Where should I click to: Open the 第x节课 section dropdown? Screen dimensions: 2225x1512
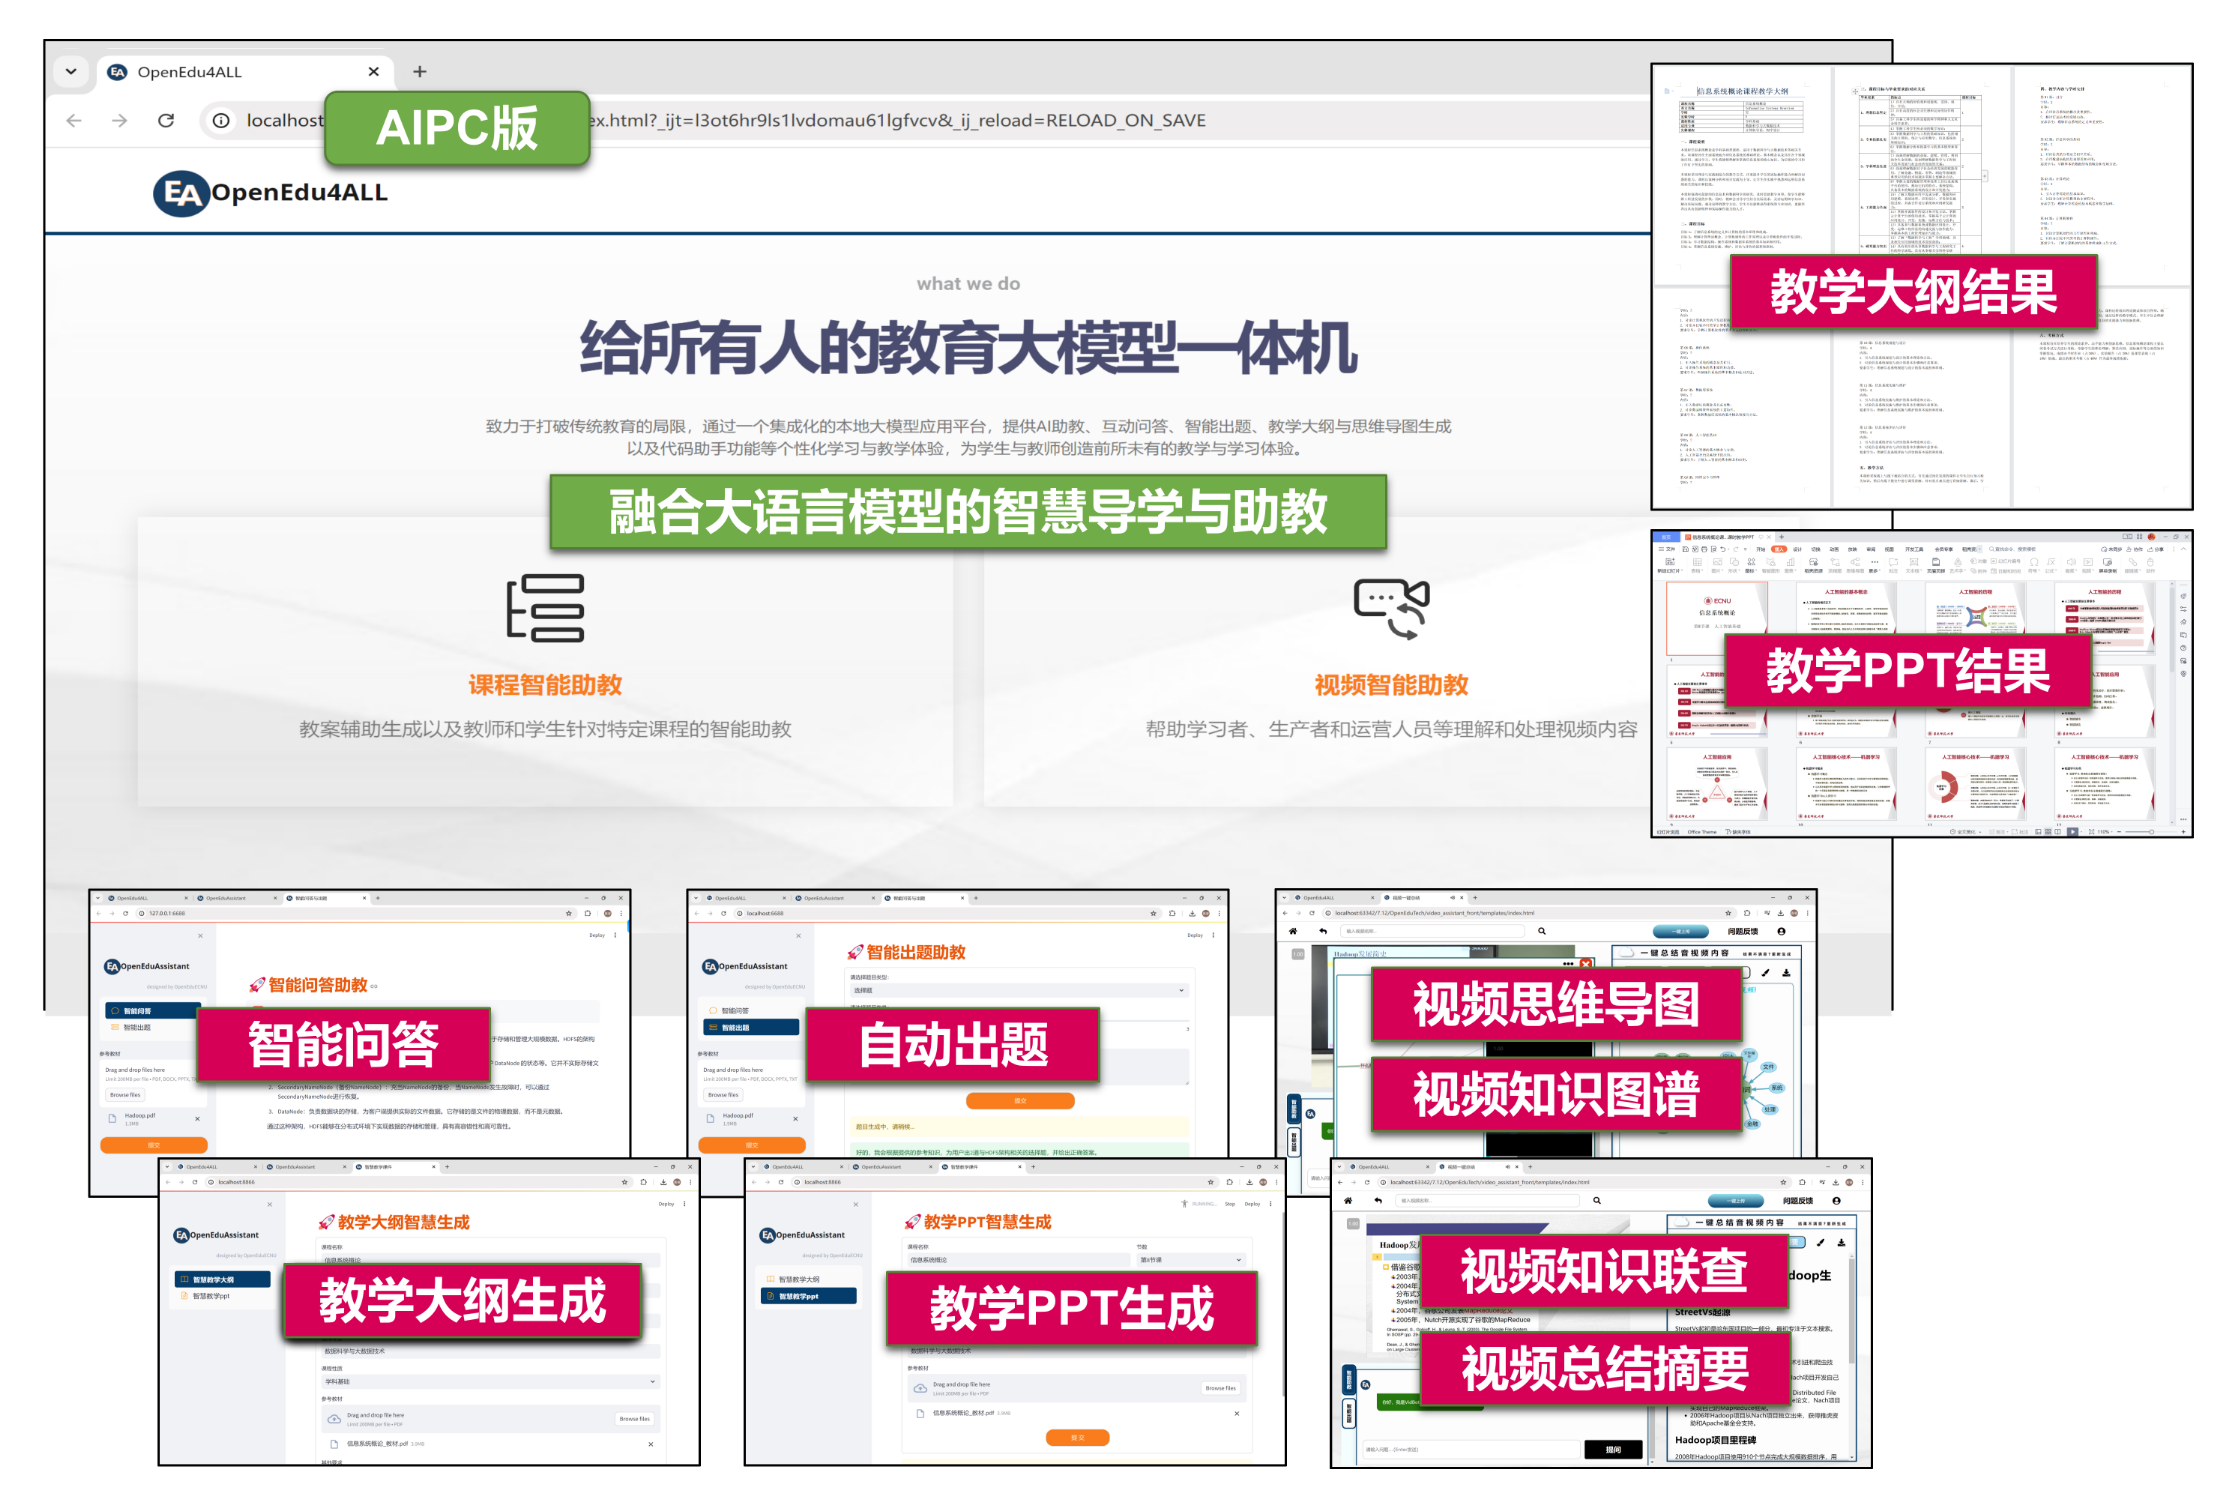pos(1191,1260)
